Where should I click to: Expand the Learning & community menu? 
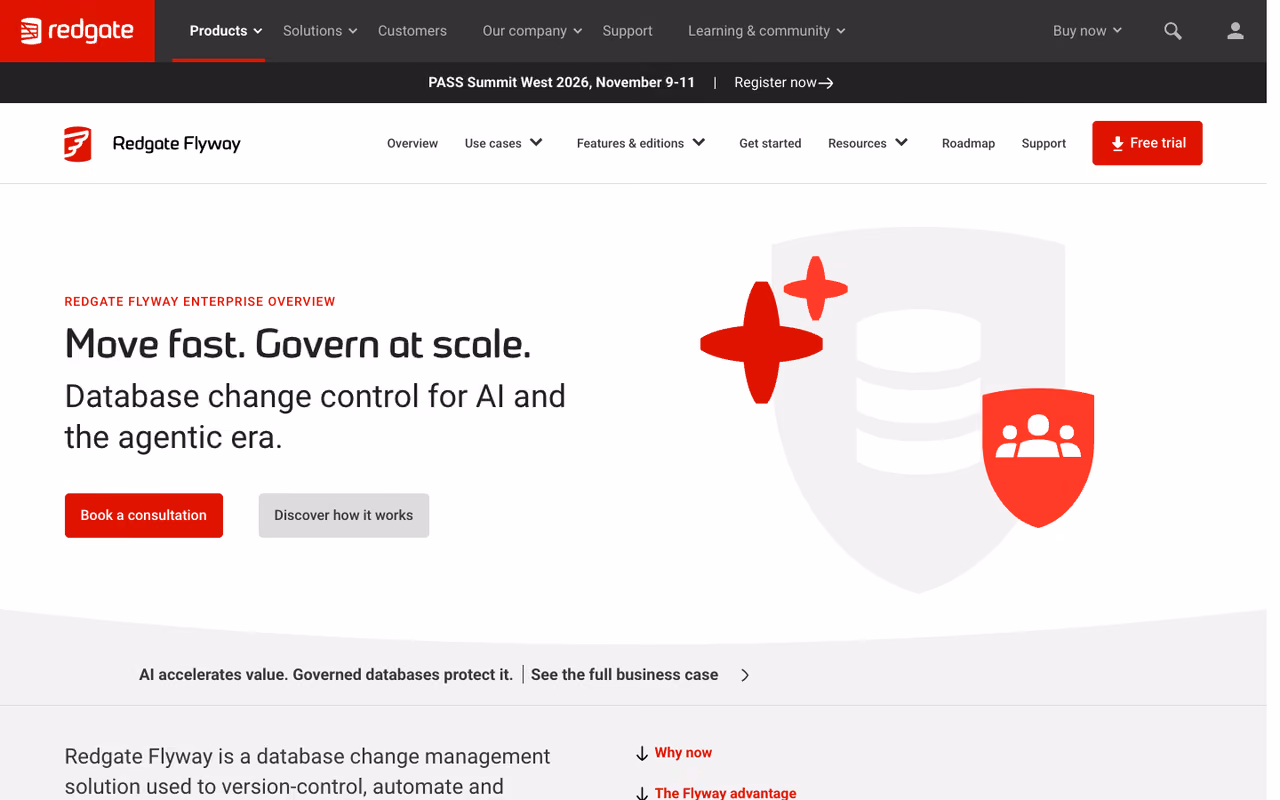767,31
